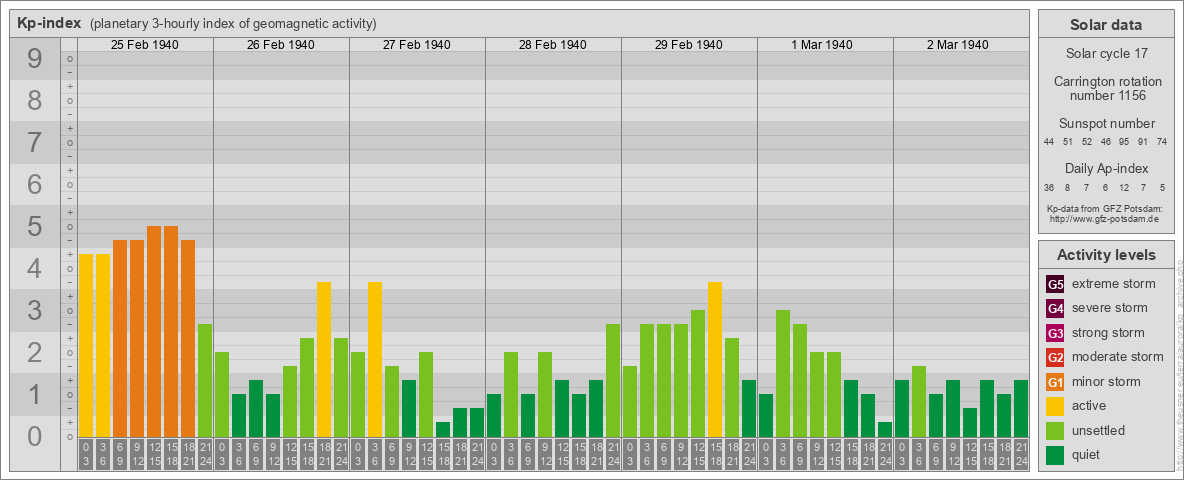Click the yellow 3-6 bar on 27 Feb
The height and width of the screenshot is (480, 1184).
[x=375, y=359]
